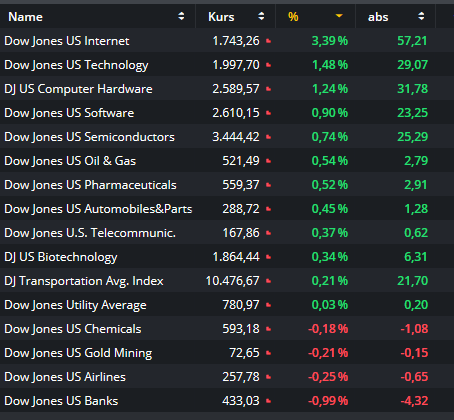Open Dow Jones Utility Average index
454x420 pixels.
[75, 305]
